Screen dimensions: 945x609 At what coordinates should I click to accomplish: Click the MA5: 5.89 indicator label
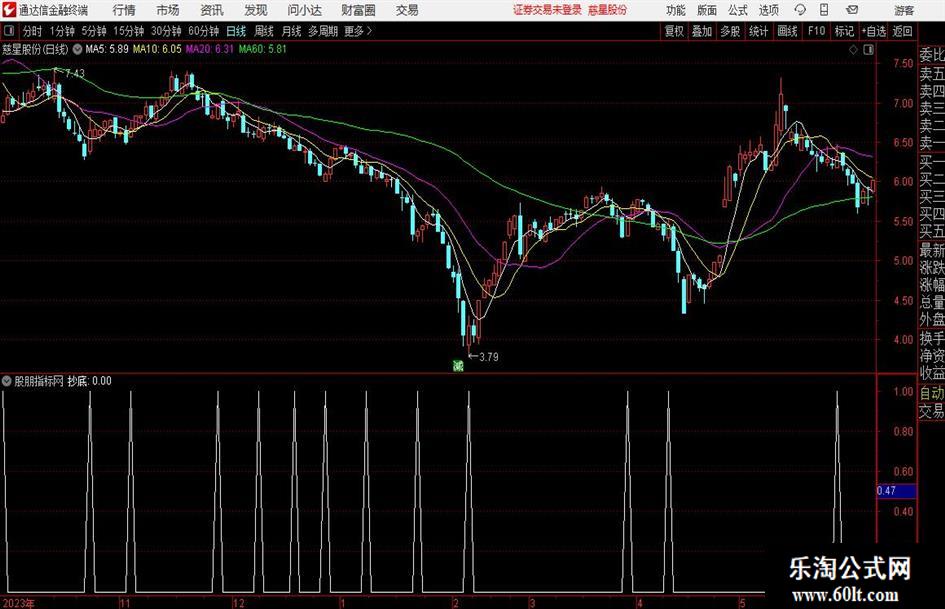pyautogui.click(x=107, y=49)
